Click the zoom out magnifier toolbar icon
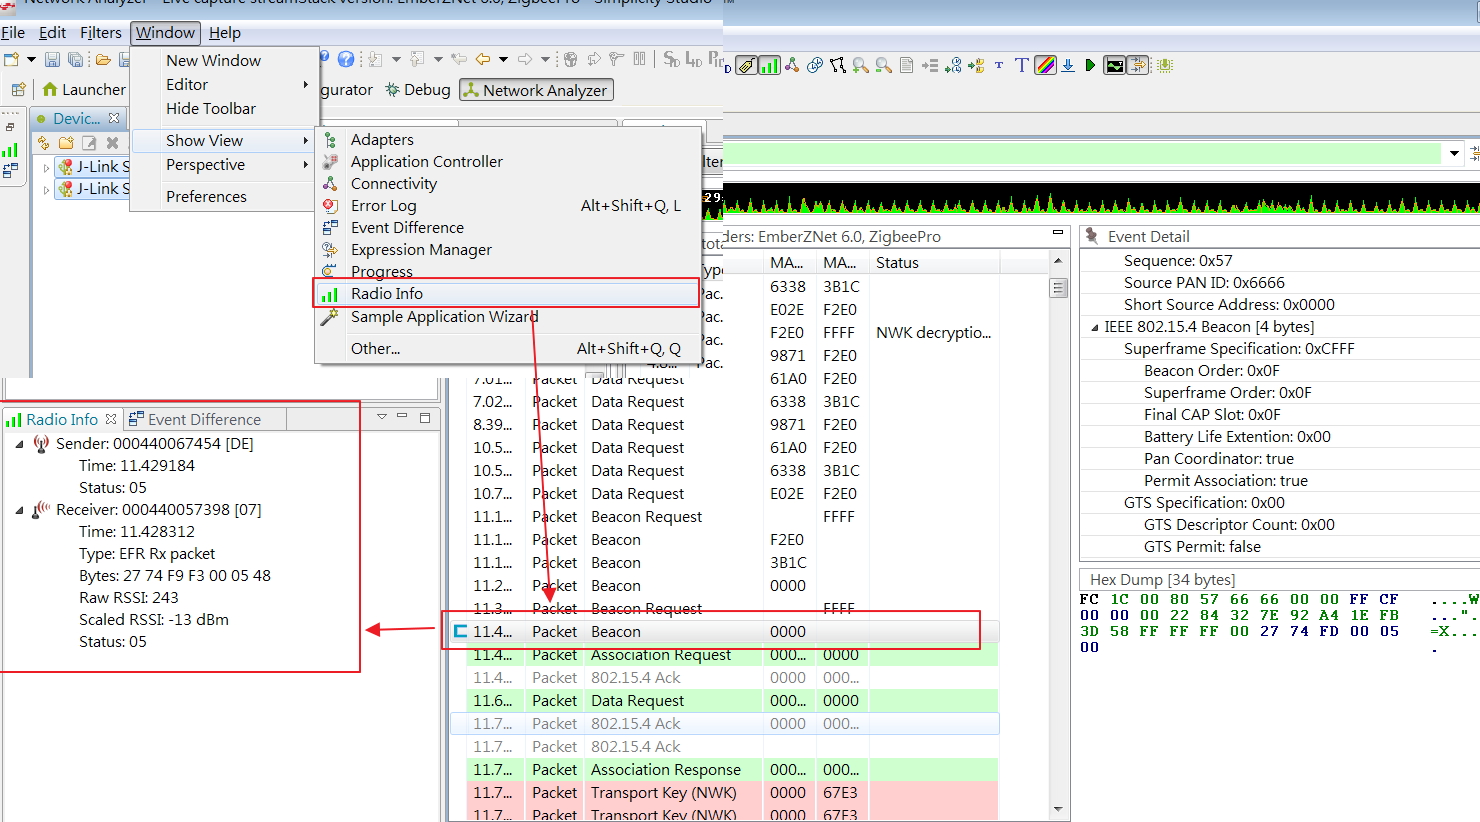 pyautogui.click(x=882, y=65)
